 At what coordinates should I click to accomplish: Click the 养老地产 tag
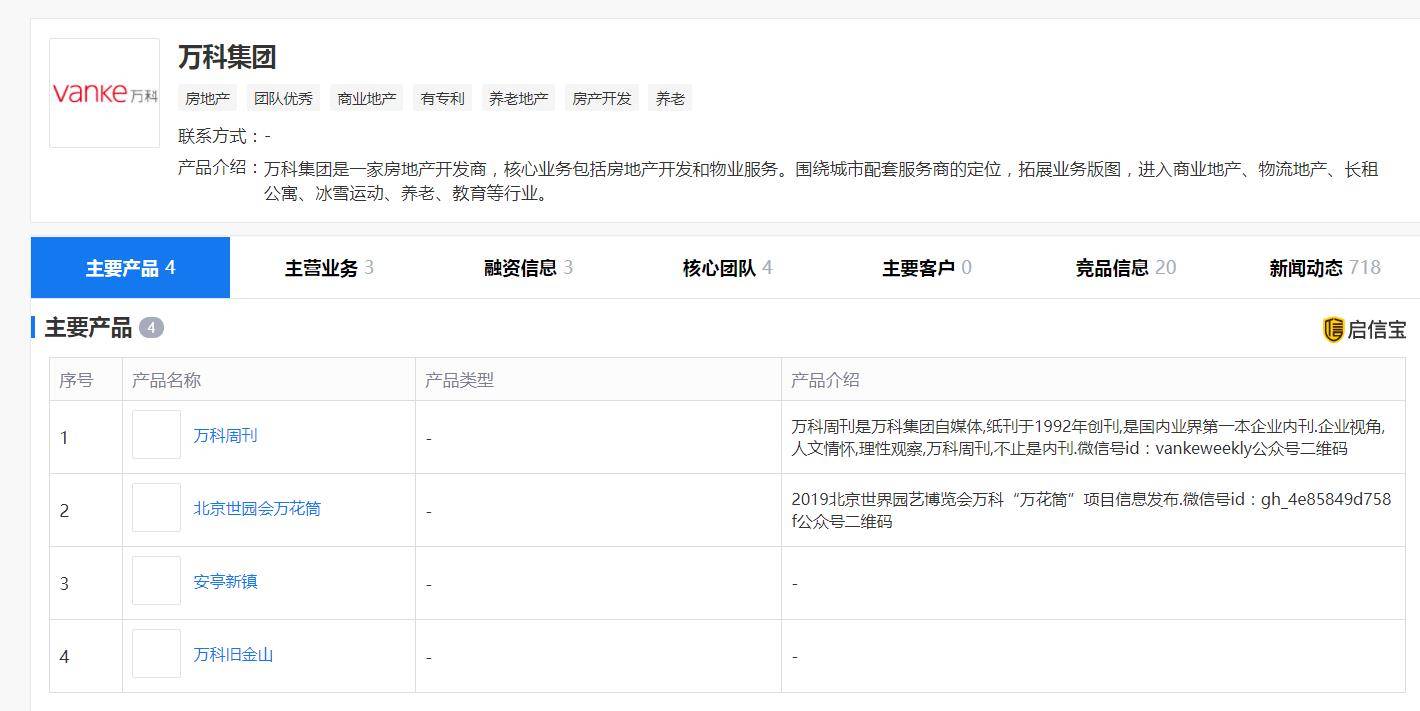tap(518, 98)
